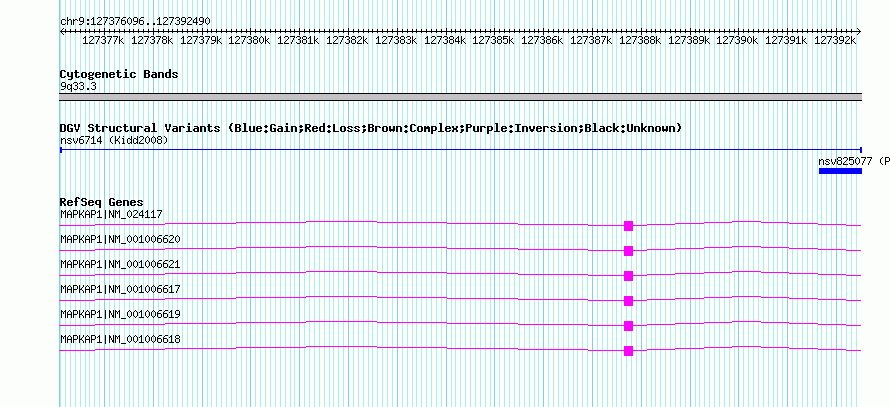Click the 127384k ruler tick label
The image size is (890, 407).
[445, 40]
